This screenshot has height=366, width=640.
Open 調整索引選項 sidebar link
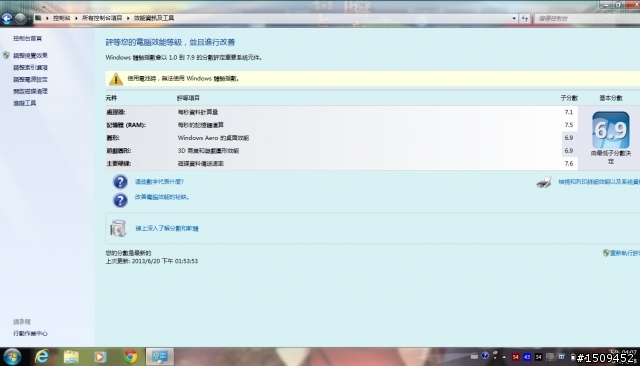[x=30, y=67]
